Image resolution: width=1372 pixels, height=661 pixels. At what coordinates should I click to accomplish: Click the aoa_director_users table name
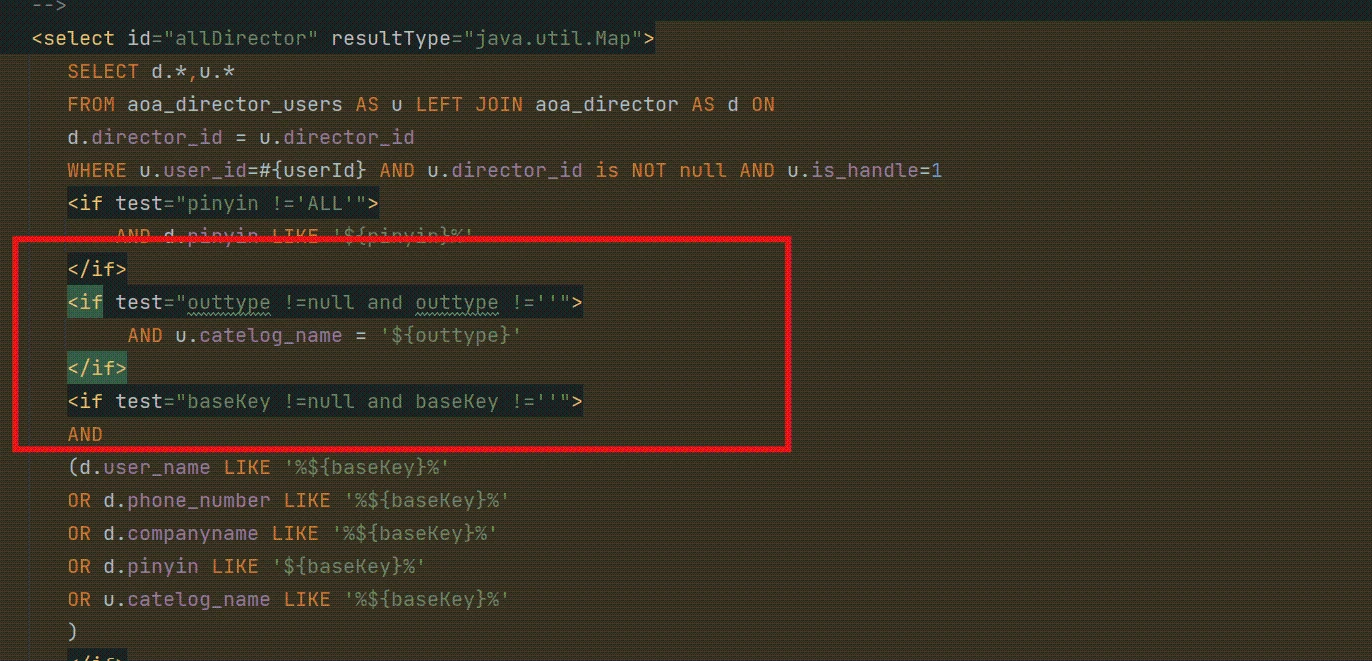click(235, 105)
